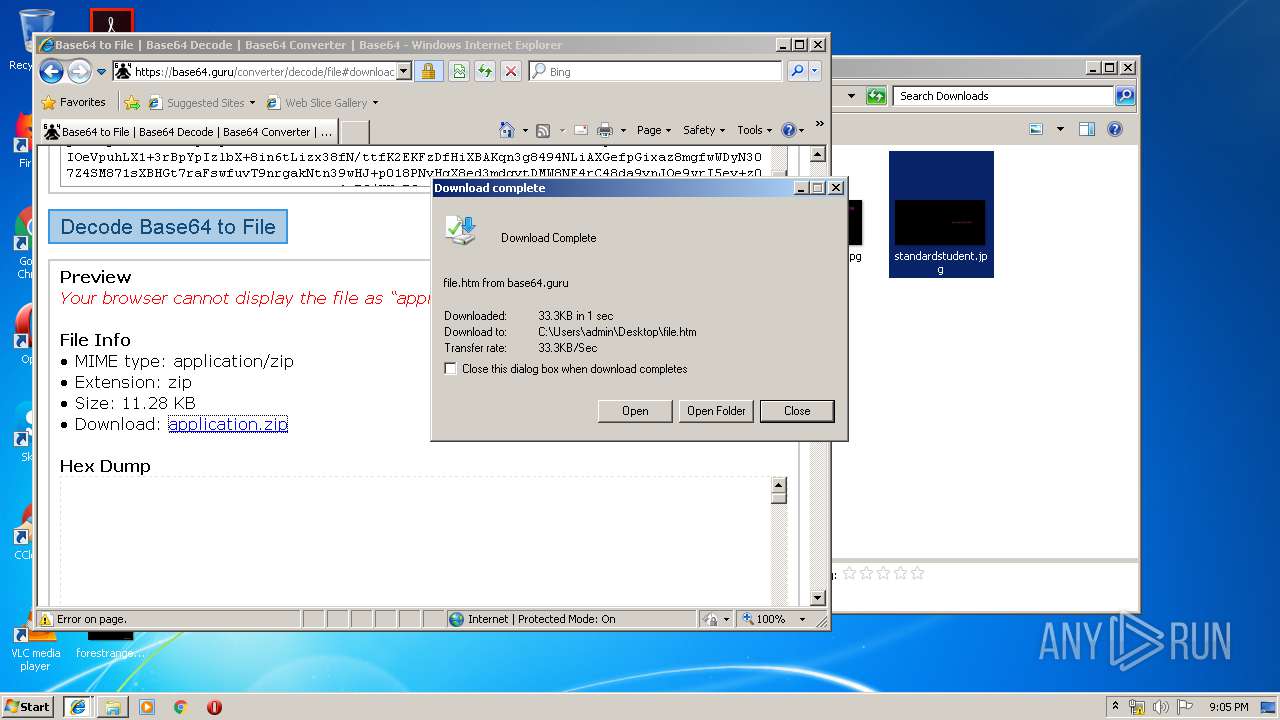Screen dimensions: 1280x720
Task: Click the Hex Dump scrollbar up arrow
Action: coord(779,485)
